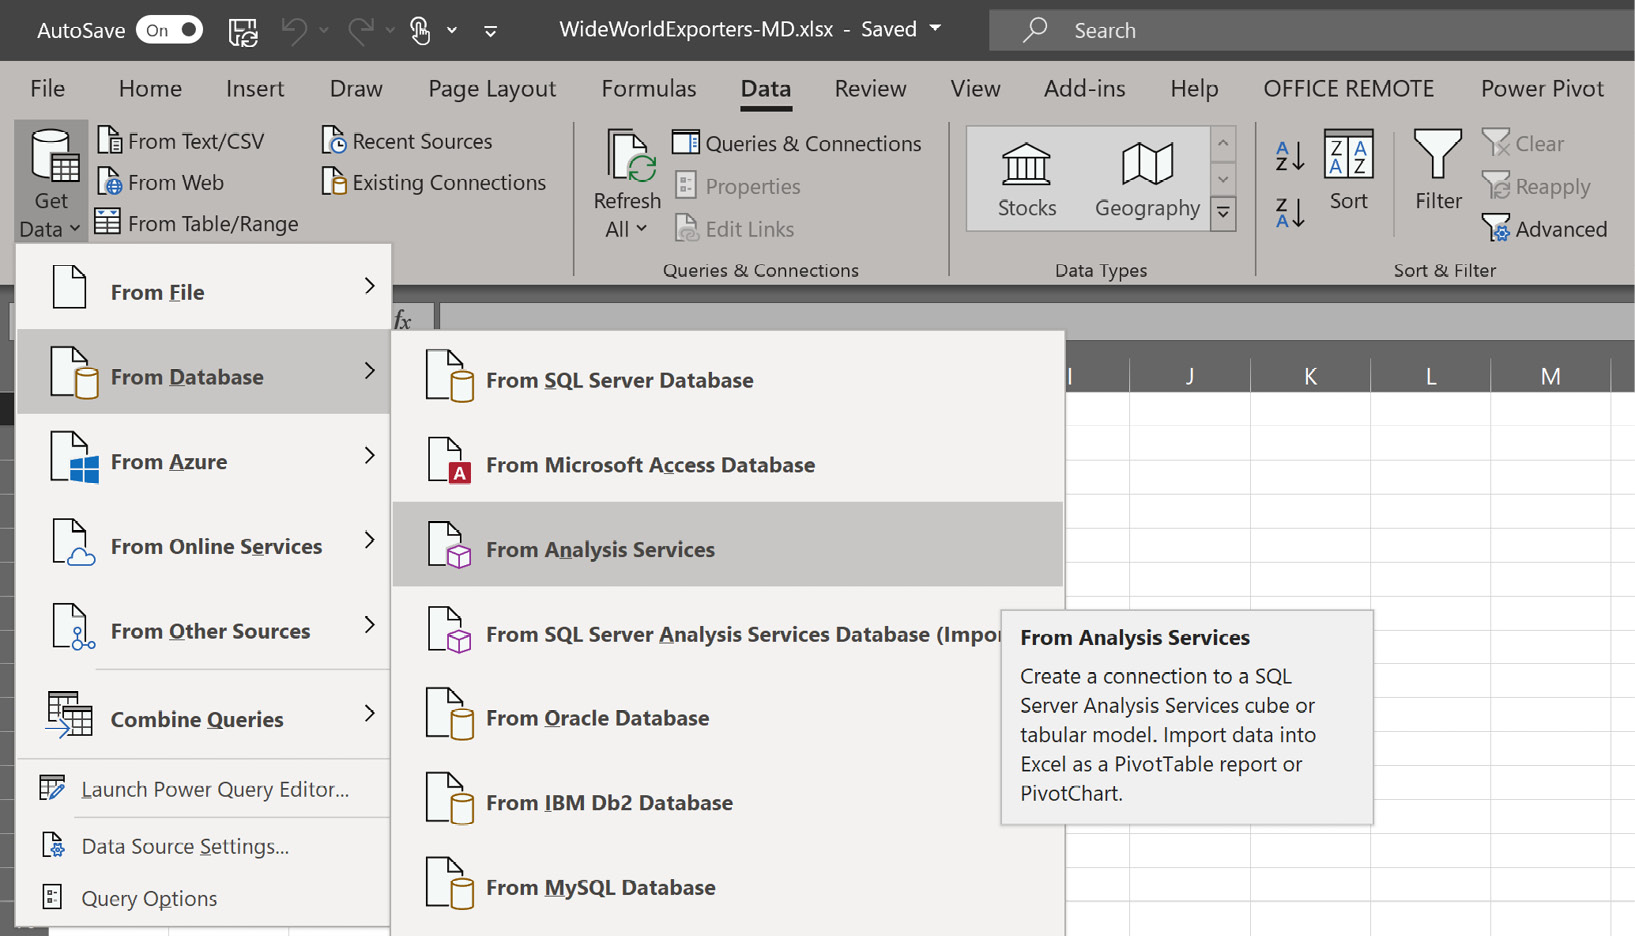Click the Refresh All icon
The height and width of the screenshot is (936, 1635).
(x=630, y=158)
